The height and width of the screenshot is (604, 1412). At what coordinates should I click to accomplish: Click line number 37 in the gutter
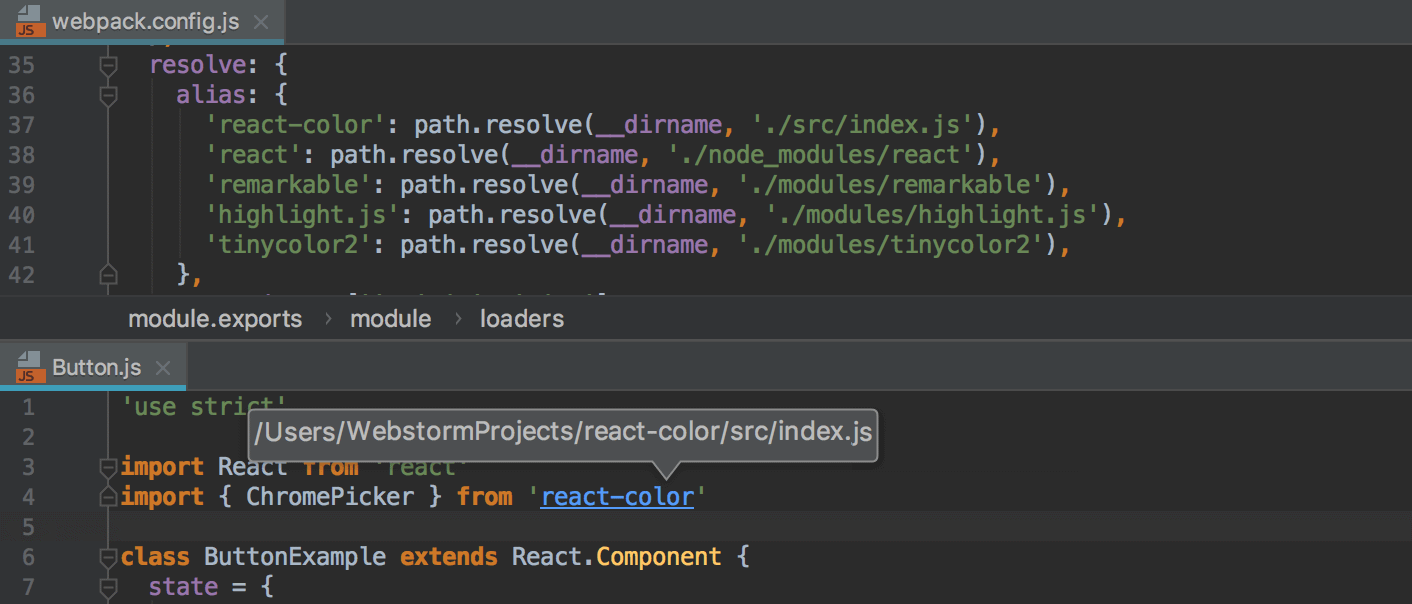pos(23,124)
